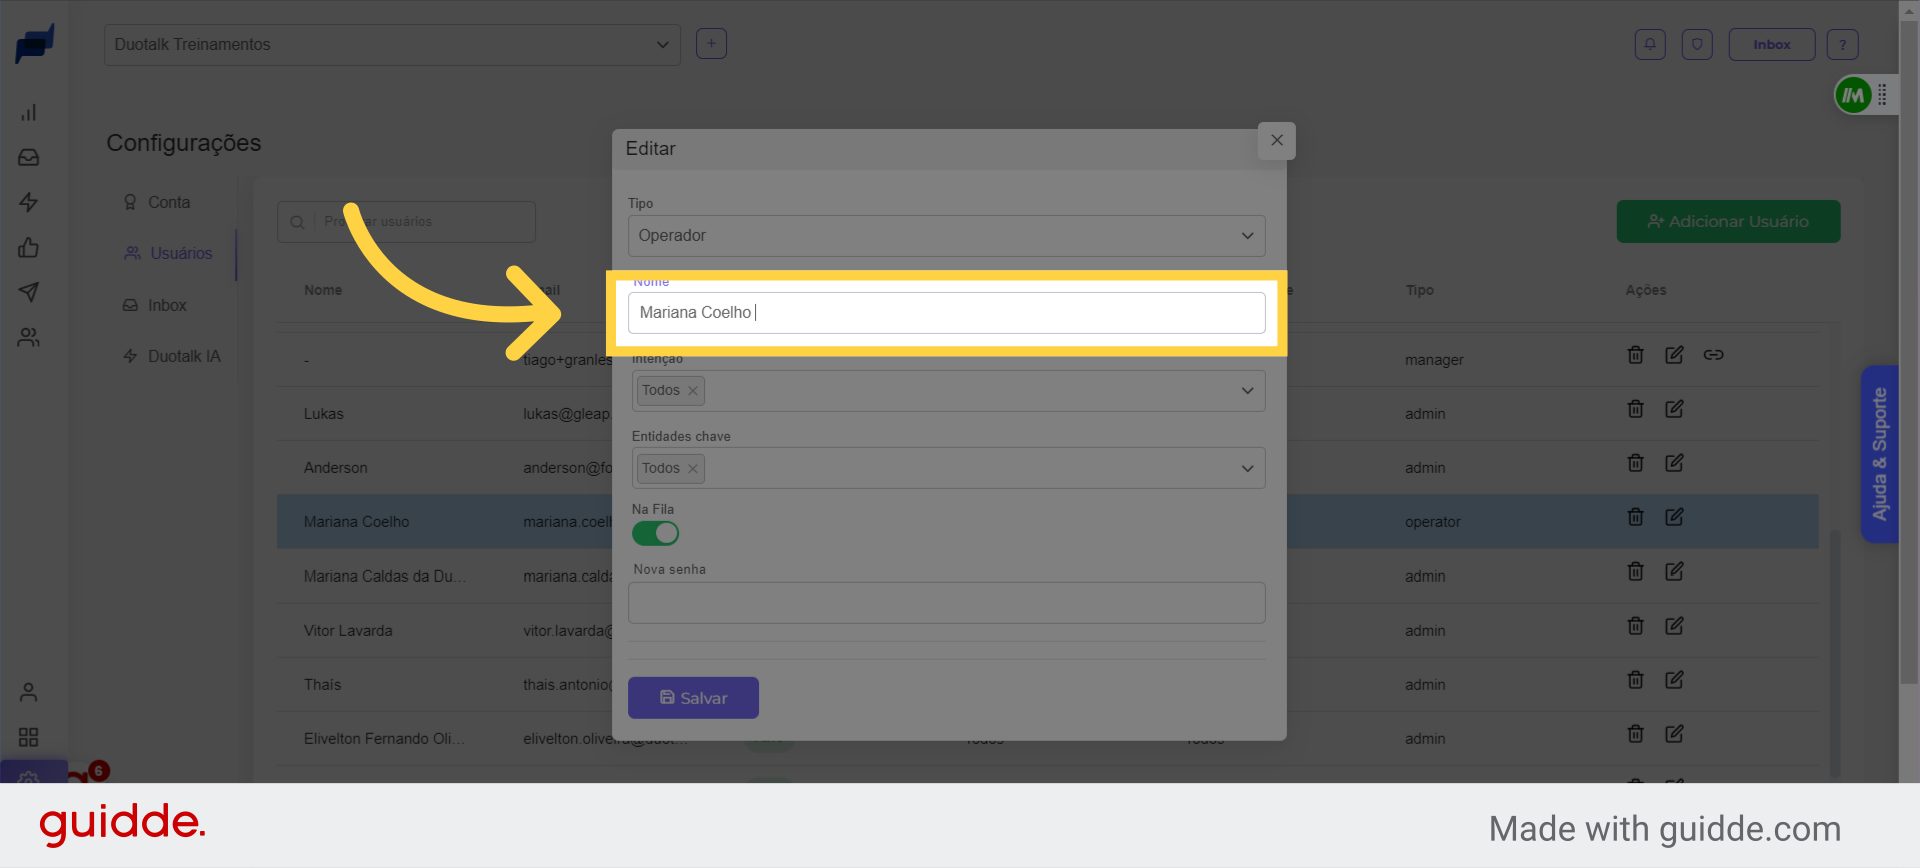Open the Ajuda & Suporte side tab
This screenshot has width=1920, height=868.
tap(1879, 454)
